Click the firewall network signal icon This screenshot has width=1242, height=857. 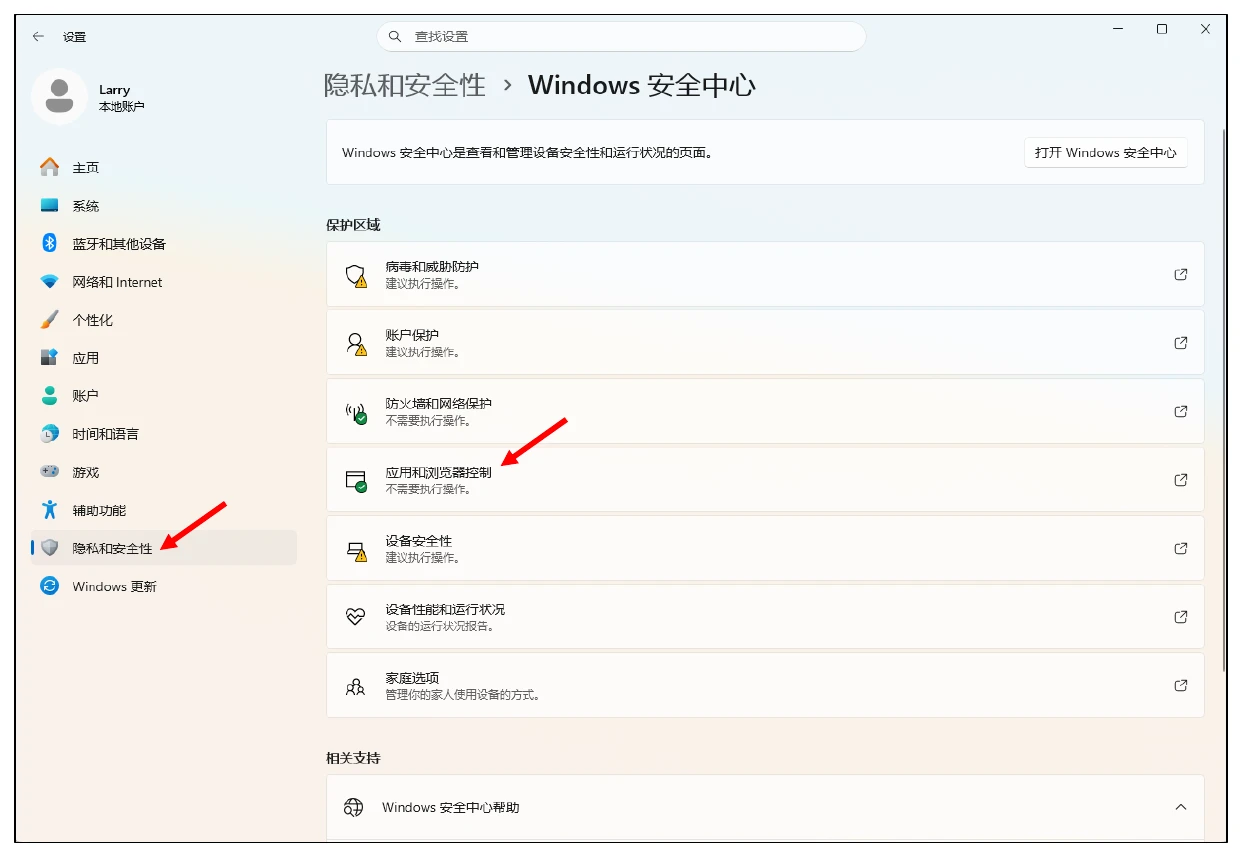(356, 412)
